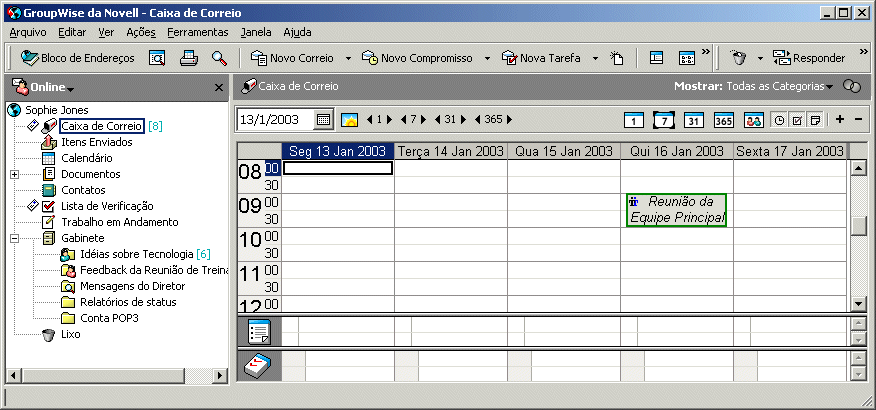Open the Calendário folder
This screenshot has height=410, width=876.
coord(87,158)
